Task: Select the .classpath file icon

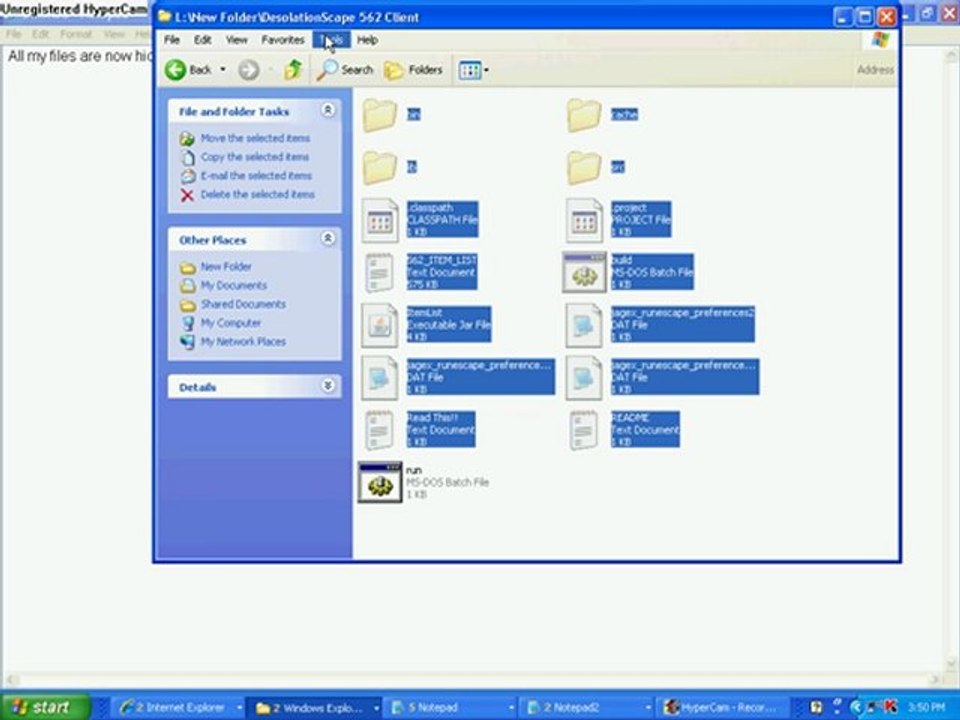Action: (x=380, y=220)
